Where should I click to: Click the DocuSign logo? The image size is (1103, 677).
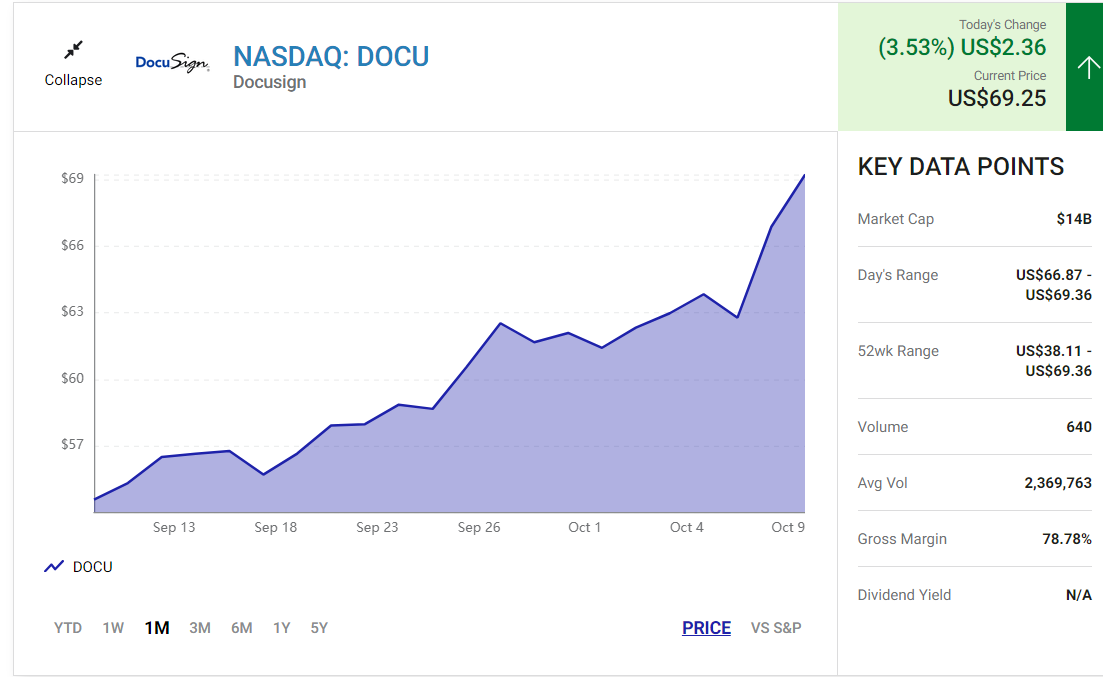click(172, 63)
